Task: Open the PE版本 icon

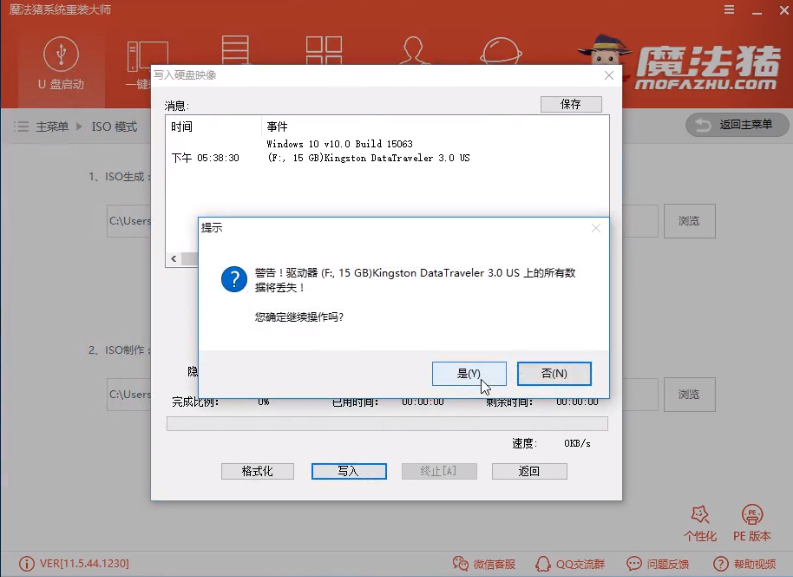Action: tap(751, 522)
